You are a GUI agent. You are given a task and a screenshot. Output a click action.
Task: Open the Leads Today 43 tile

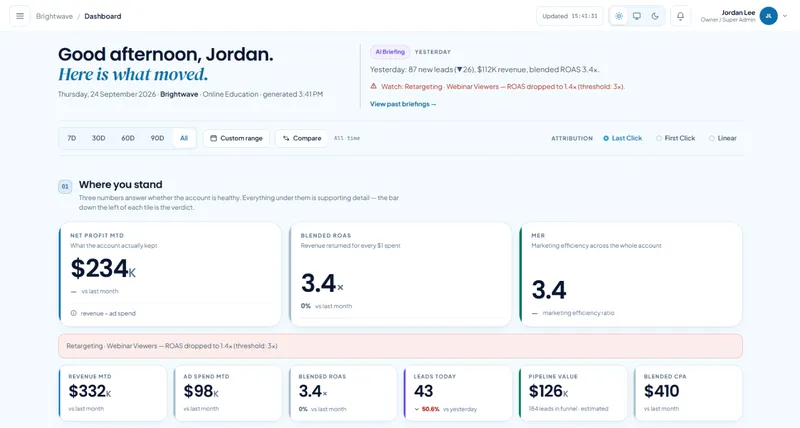458,393
